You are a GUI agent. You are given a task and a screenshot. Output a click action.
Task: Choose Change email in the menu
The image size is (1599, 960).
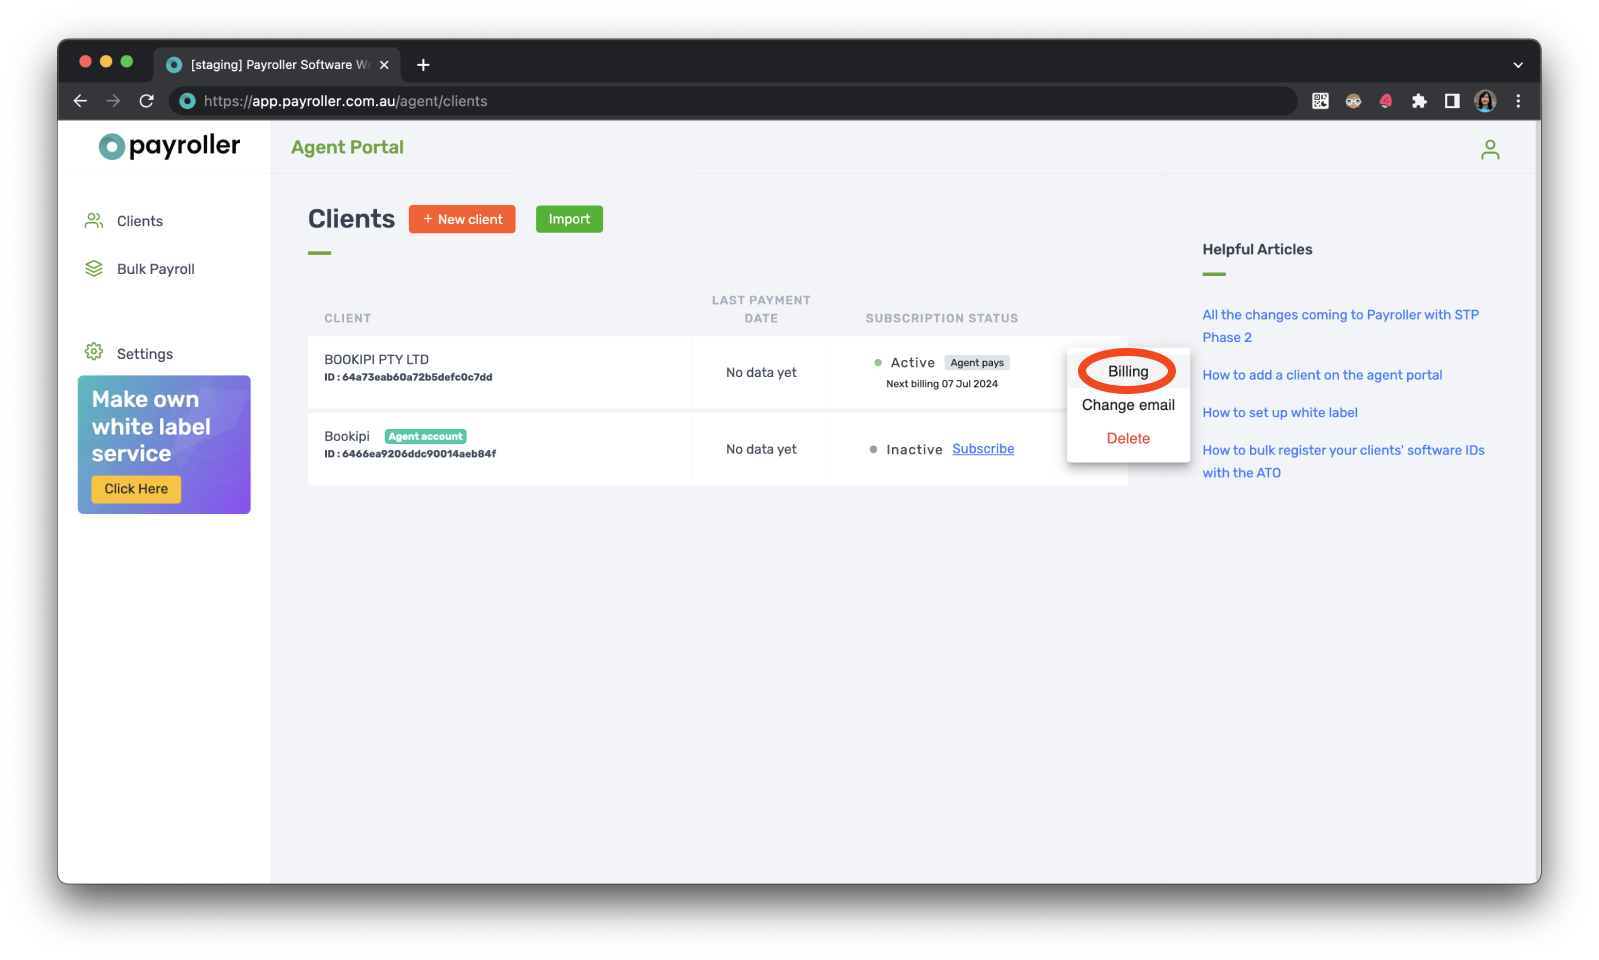pos(1128,405)
